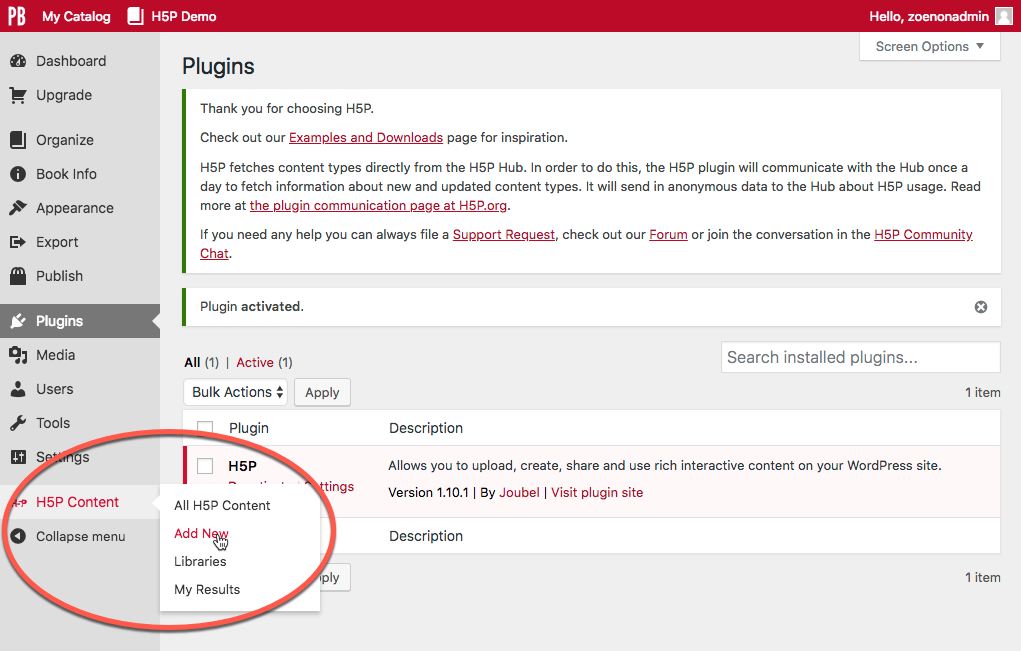Choose Add New in H5P Content submenu
This screenshot has width=1021, height=651.
pos(201,534)
